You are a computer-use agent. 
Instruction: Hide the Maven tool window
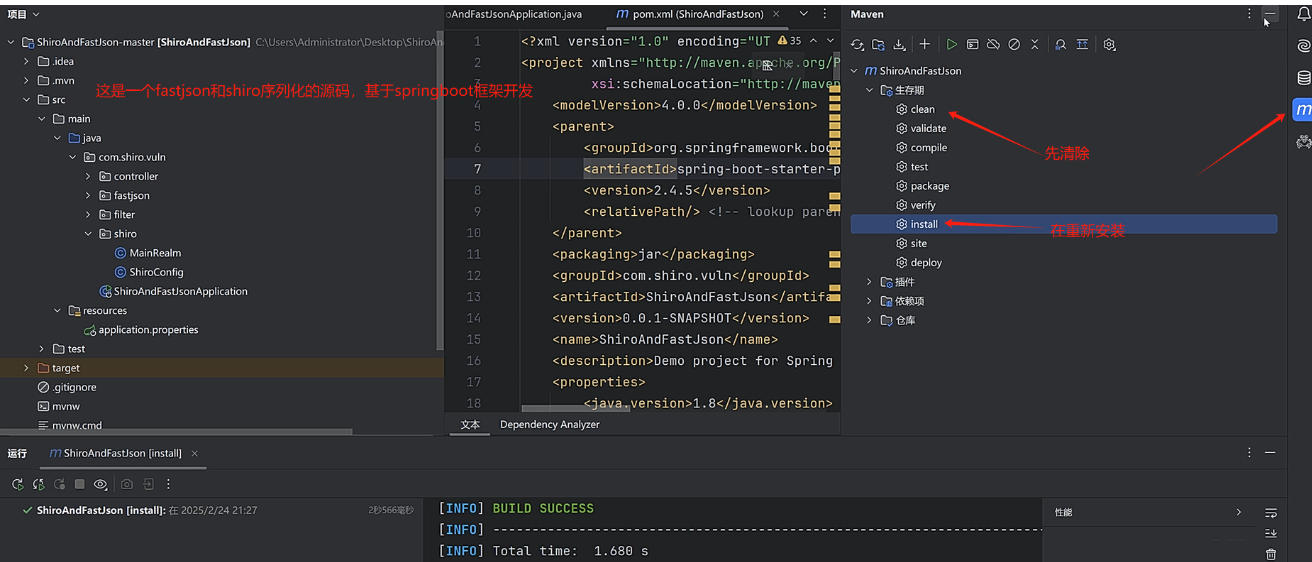point(1270,15)
